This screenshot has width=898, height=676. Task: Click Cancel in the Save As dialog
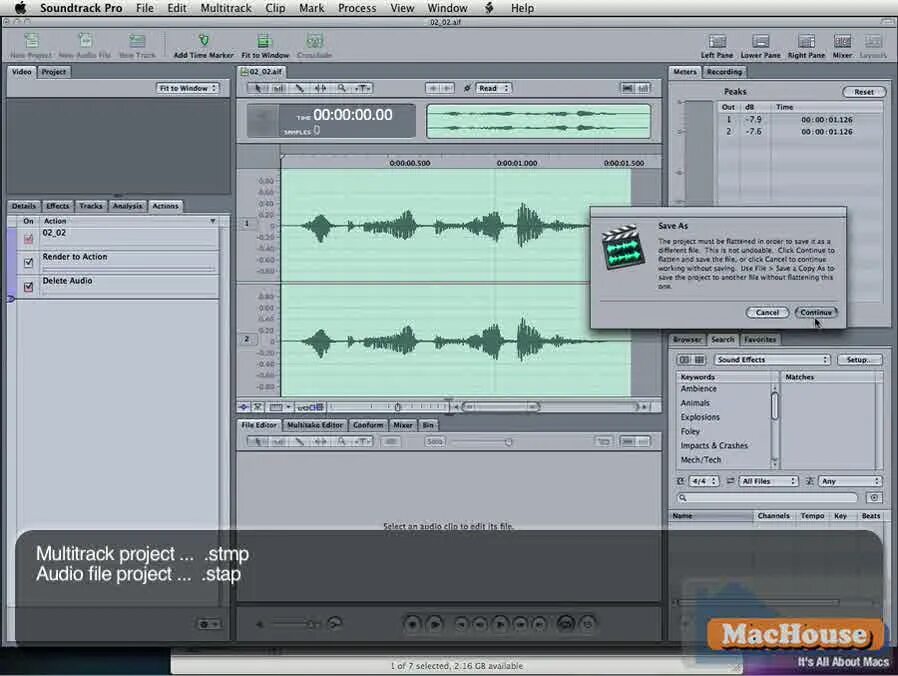click(x=767, y=313)
